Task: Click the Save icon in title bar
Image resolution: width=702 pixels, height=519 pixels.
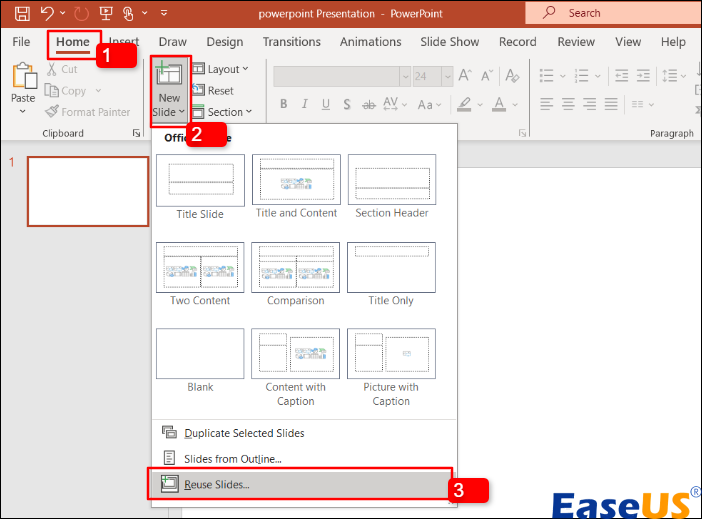Action: 22,14
